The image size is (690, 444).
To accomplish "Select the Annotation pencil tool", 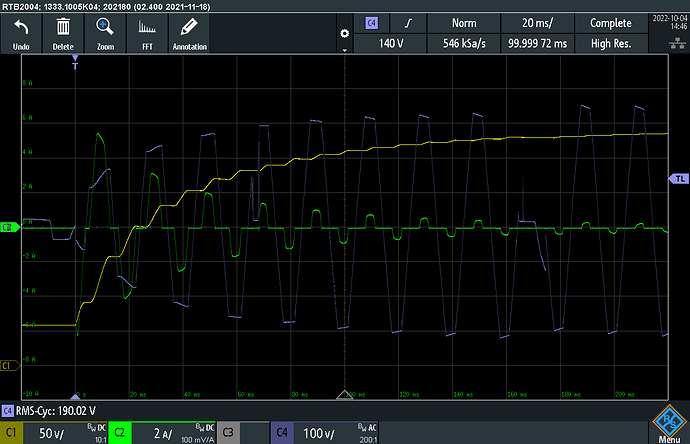I will [x=190, y=33].
